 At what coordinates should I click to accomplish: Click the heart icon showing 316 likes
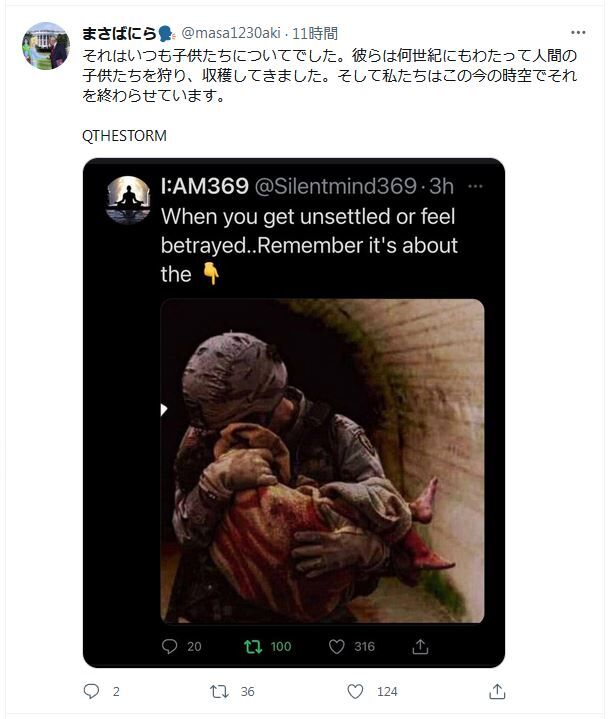tap(337, 647)
